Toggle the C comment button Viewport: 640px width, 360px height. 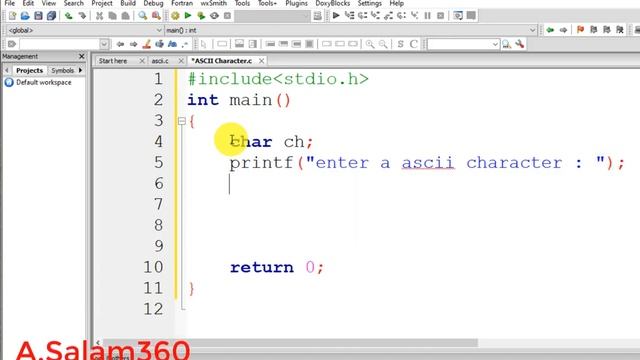[x=413, y=44]
